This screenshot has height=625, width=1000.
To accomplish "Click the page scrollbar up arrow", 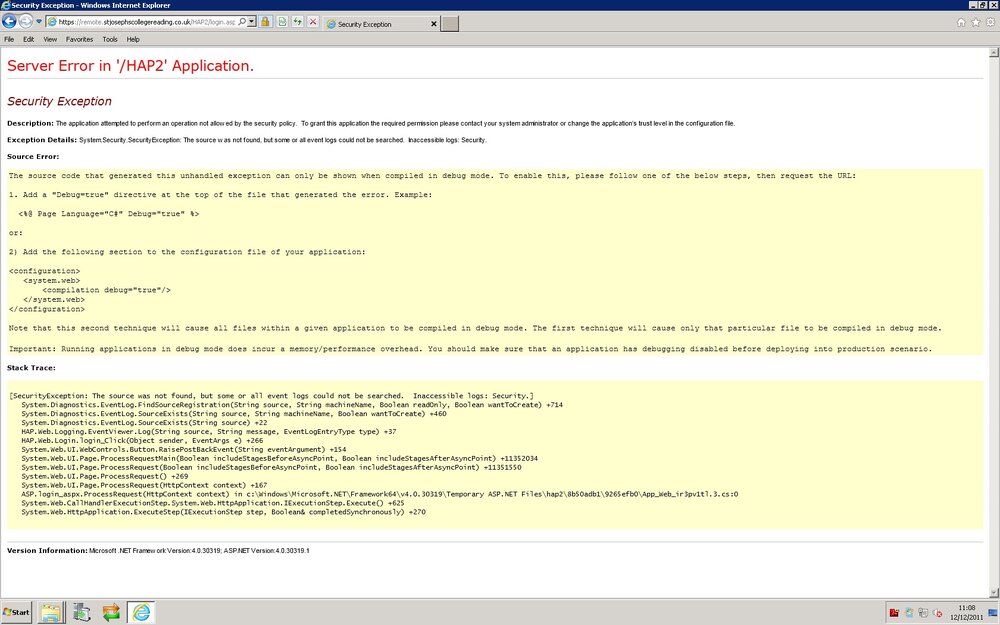I will [x=994, y=52].
